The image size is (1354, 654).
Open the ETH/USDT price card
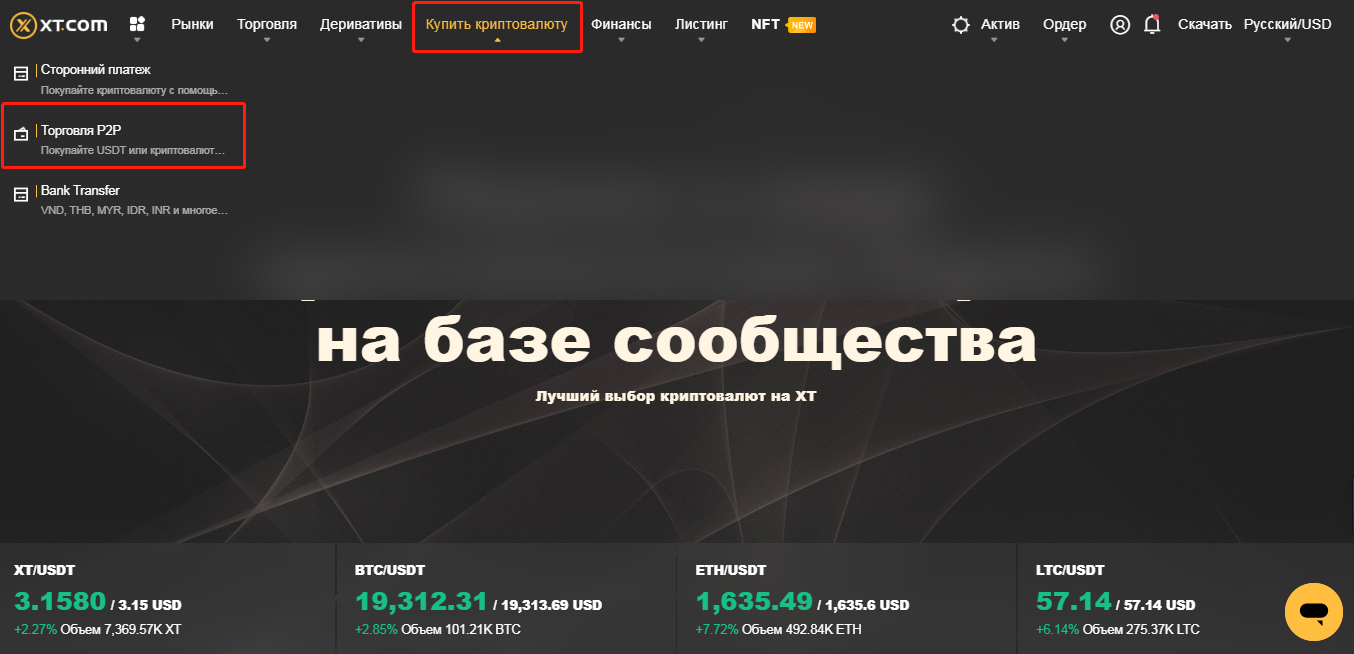pyautogui.click(x=846, y=599)
